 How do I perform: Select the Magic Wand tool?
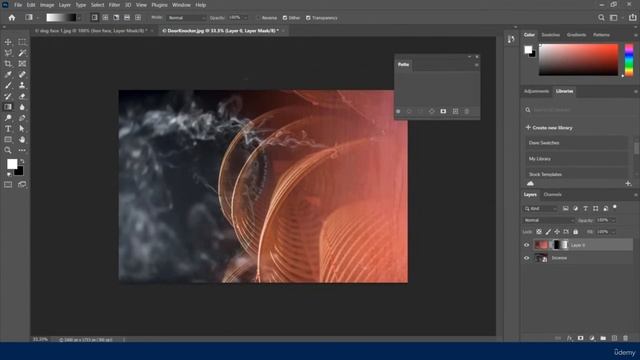tap(22, 53)
